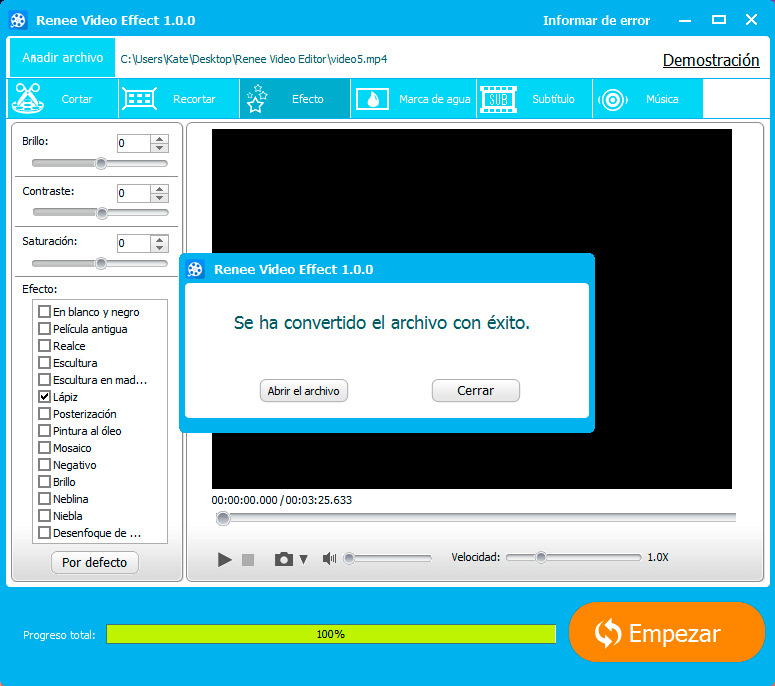Toggle the Escultura effect checkbox
The width and height of the screenshot is (775, 686).
[44, 363]
